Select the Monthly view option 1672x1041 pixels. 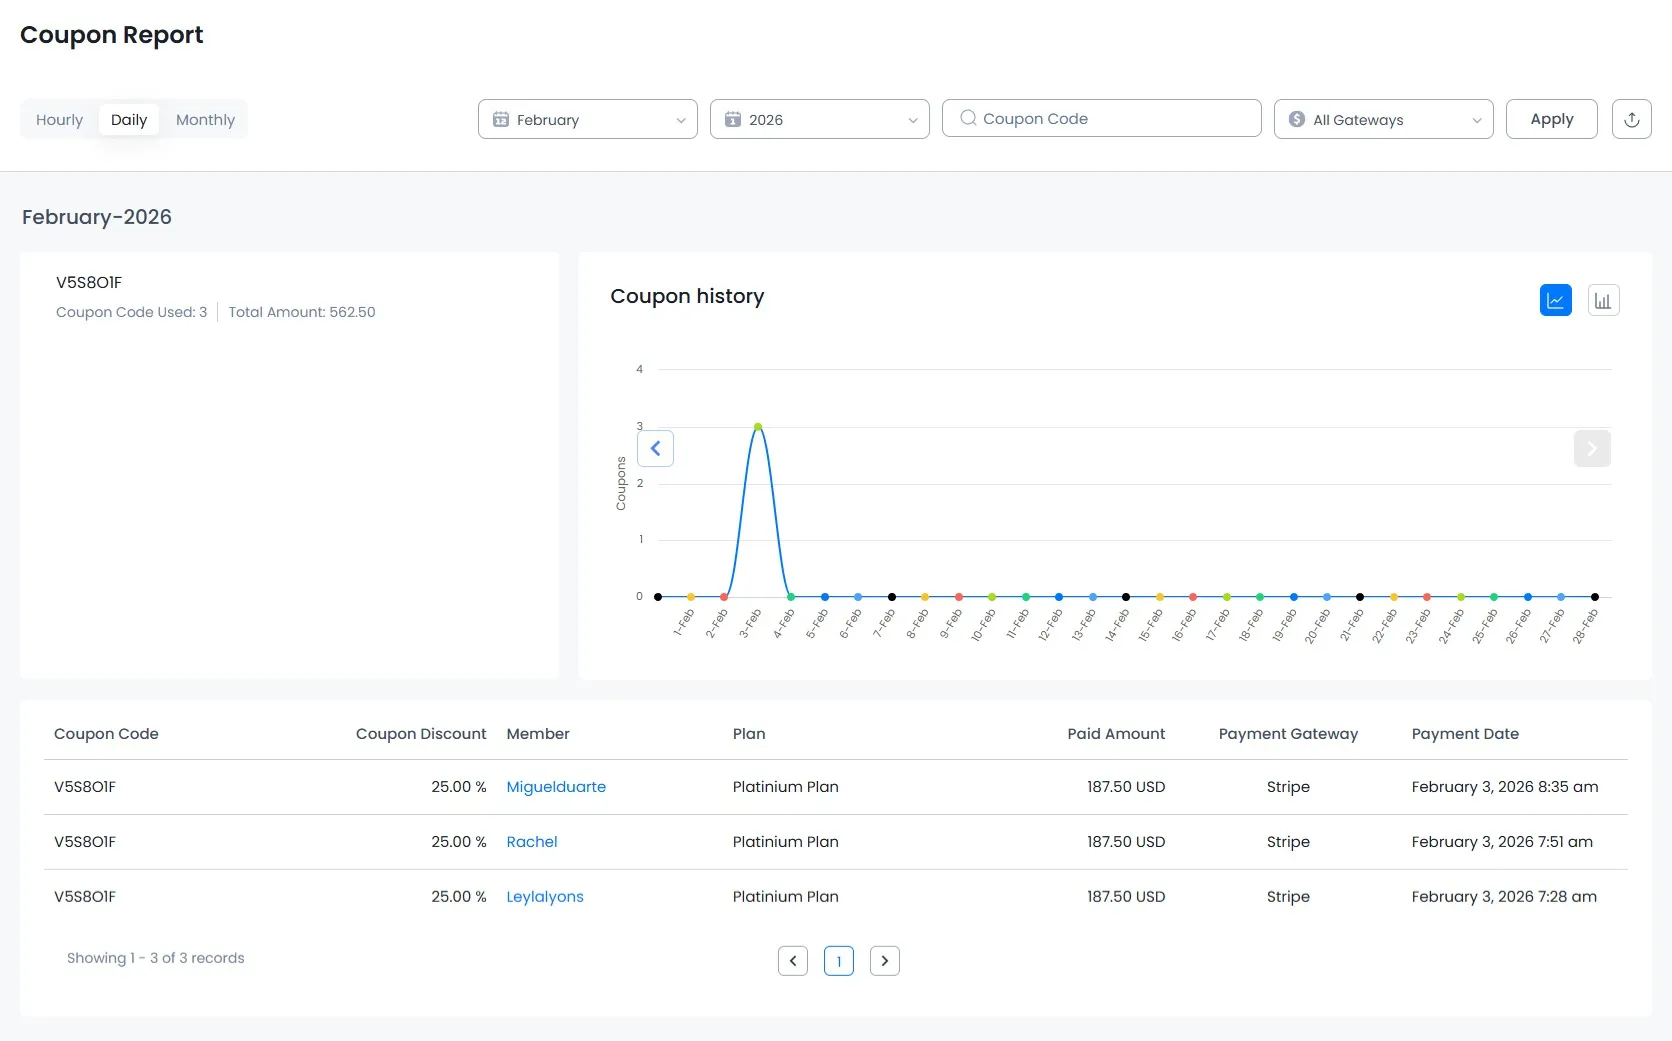point(205,120)
